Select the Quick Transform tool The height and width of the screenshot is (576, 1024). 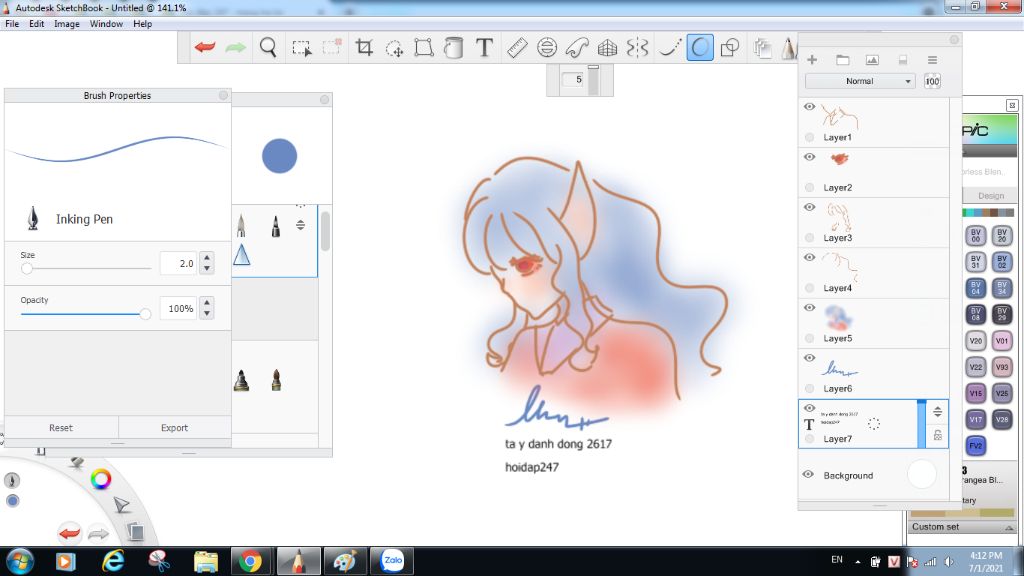(394, 48)
